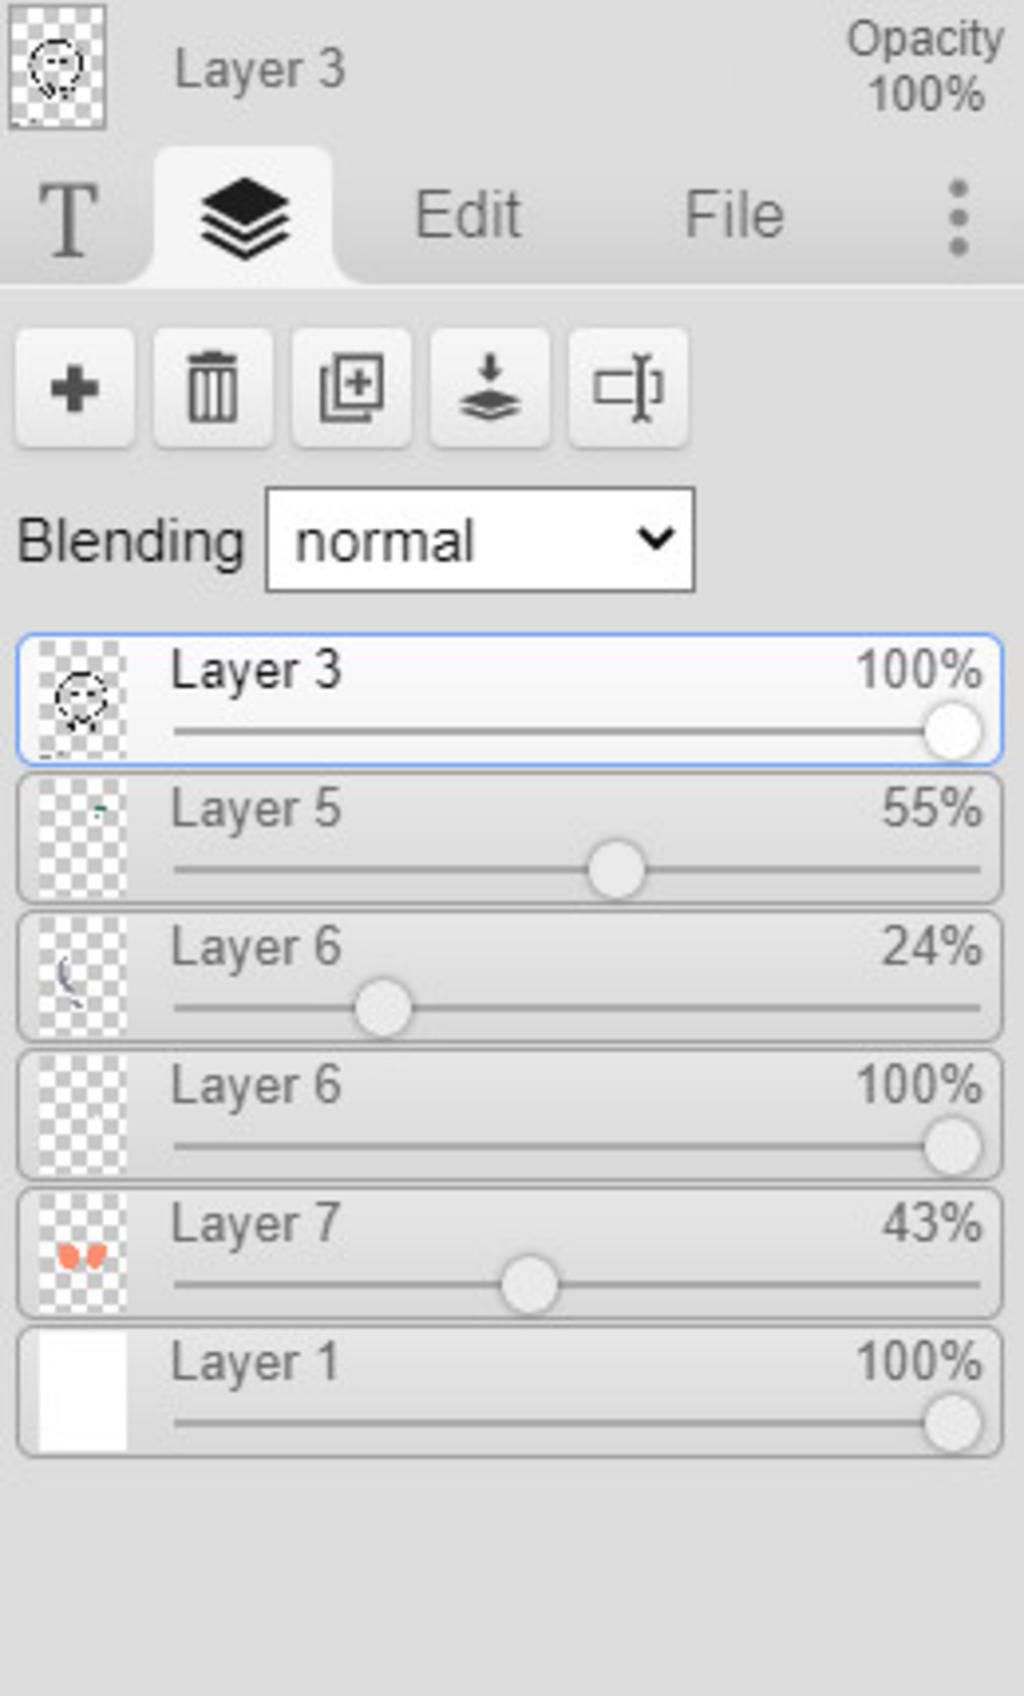1024x1696 pixels.
Task: Delete layer using trash can icon
Action: [x=213, y=388]
